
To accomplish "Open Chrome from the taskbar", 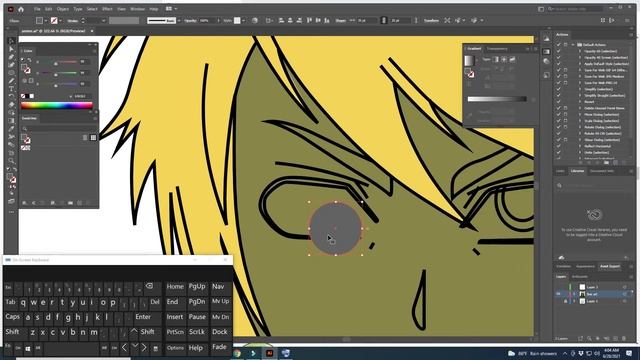I will point(237,353).
